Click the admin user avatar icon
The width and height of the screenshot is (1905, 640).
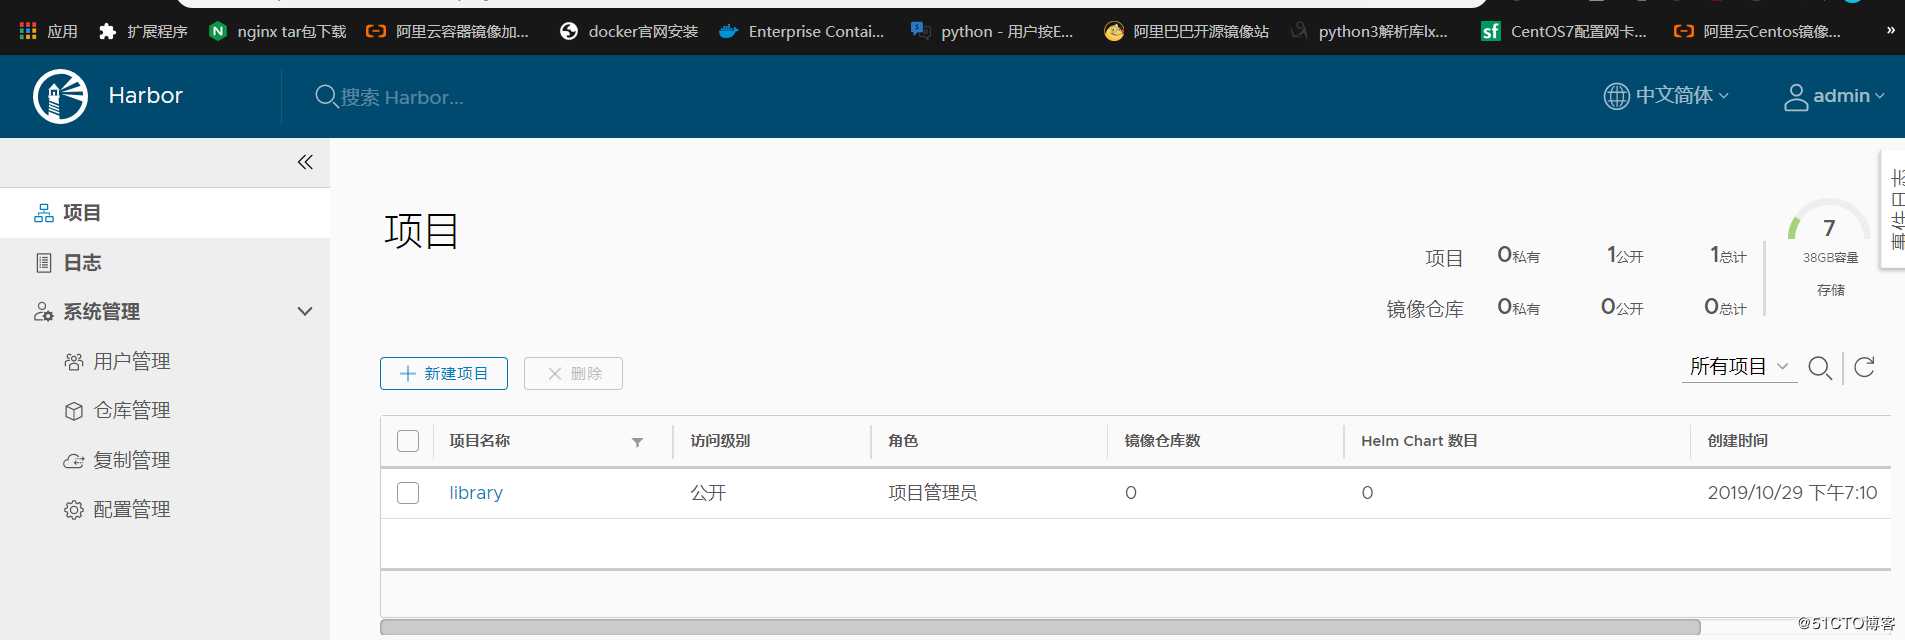[x=1796, y=97]
